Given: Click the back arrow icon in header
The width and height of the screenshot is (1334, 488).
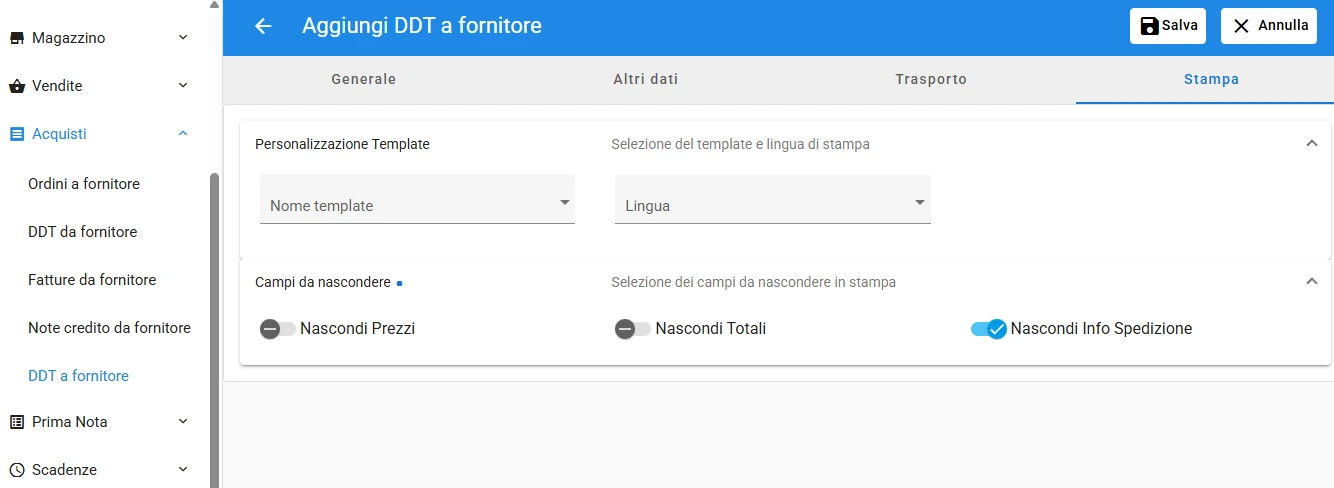Looking at the screenshot, I should 263,26.
